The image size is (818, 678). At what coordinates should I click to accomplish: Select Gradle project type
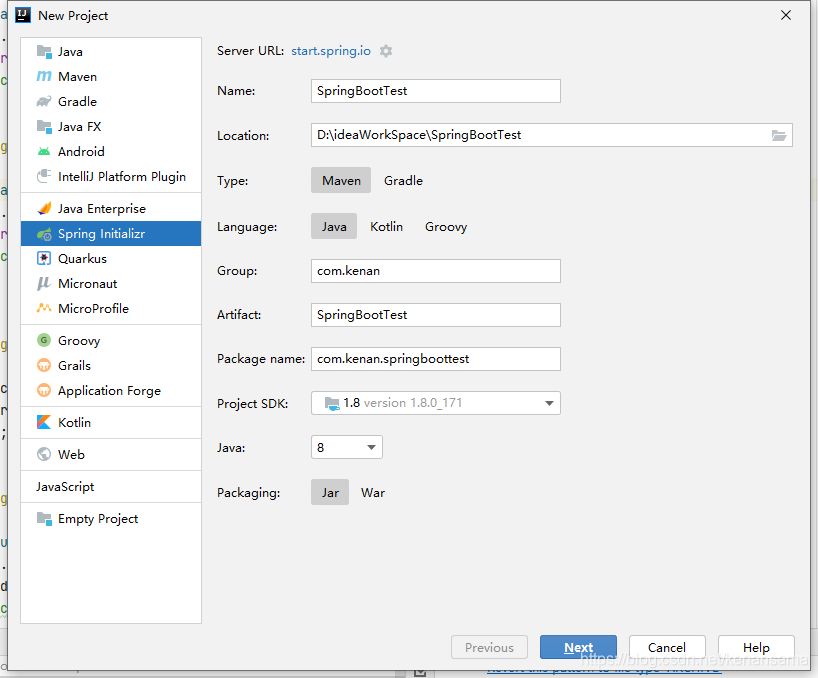tap(403, 180)
